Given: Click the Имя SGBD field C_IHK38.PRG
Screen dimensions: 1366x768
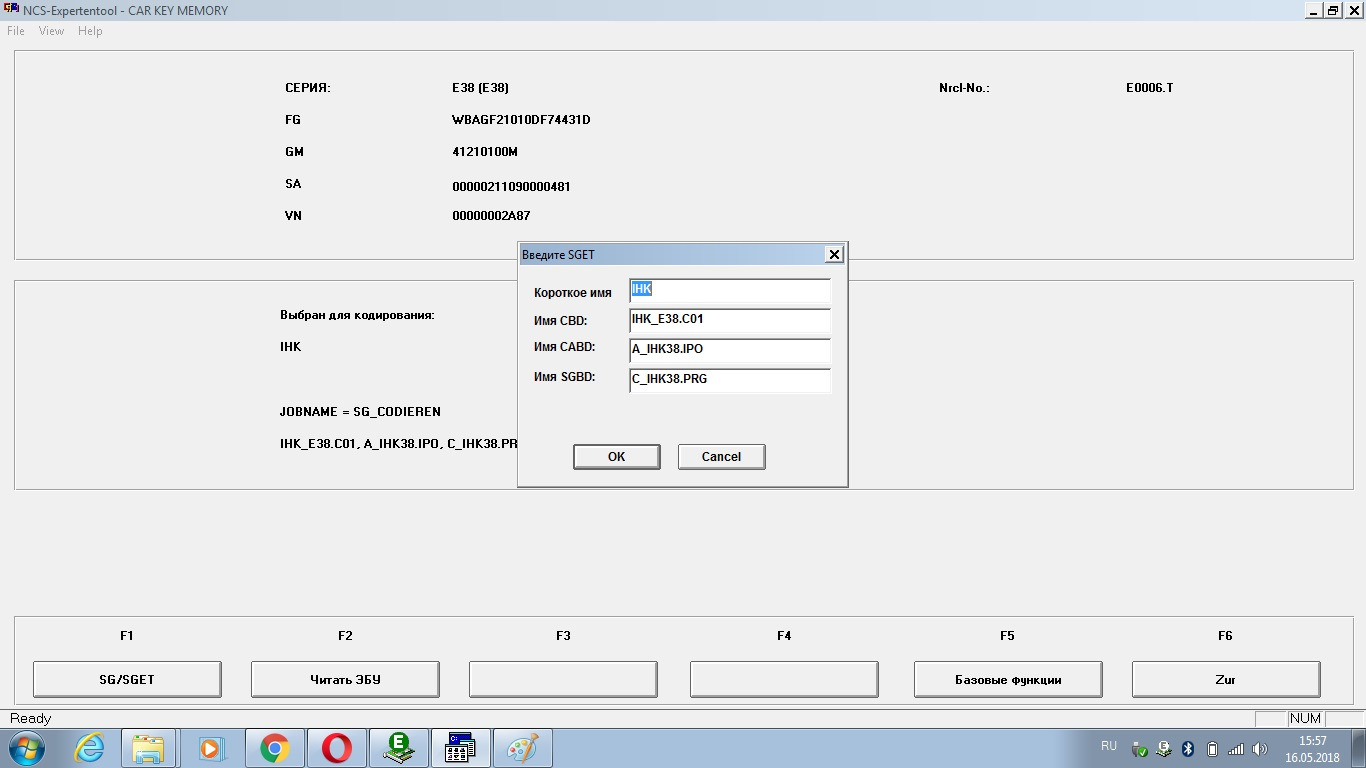Looking at the screenshot, I should click(x=730, y=380).
